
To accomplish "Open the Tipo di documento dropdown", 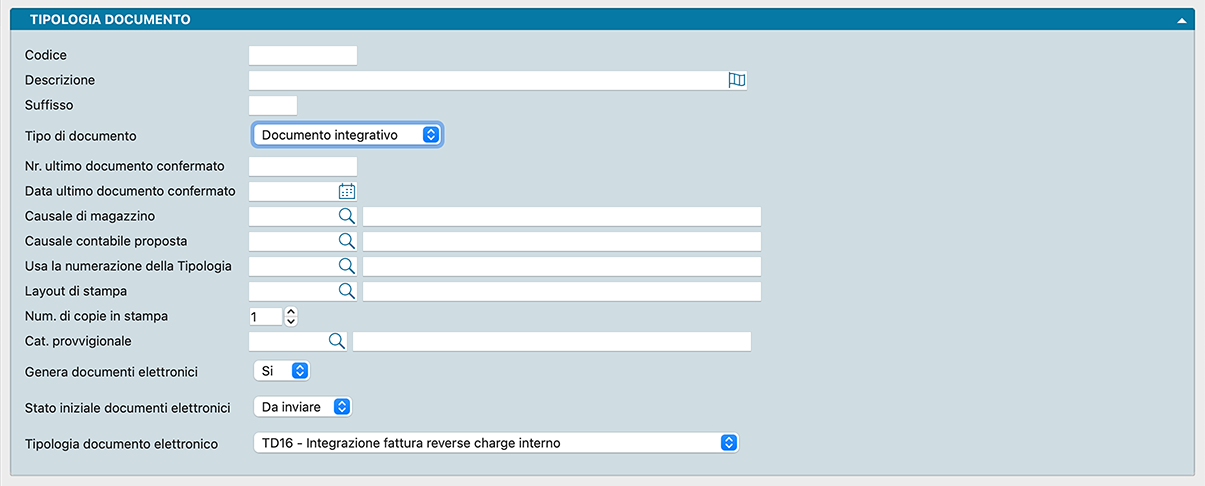I will 346,135.
